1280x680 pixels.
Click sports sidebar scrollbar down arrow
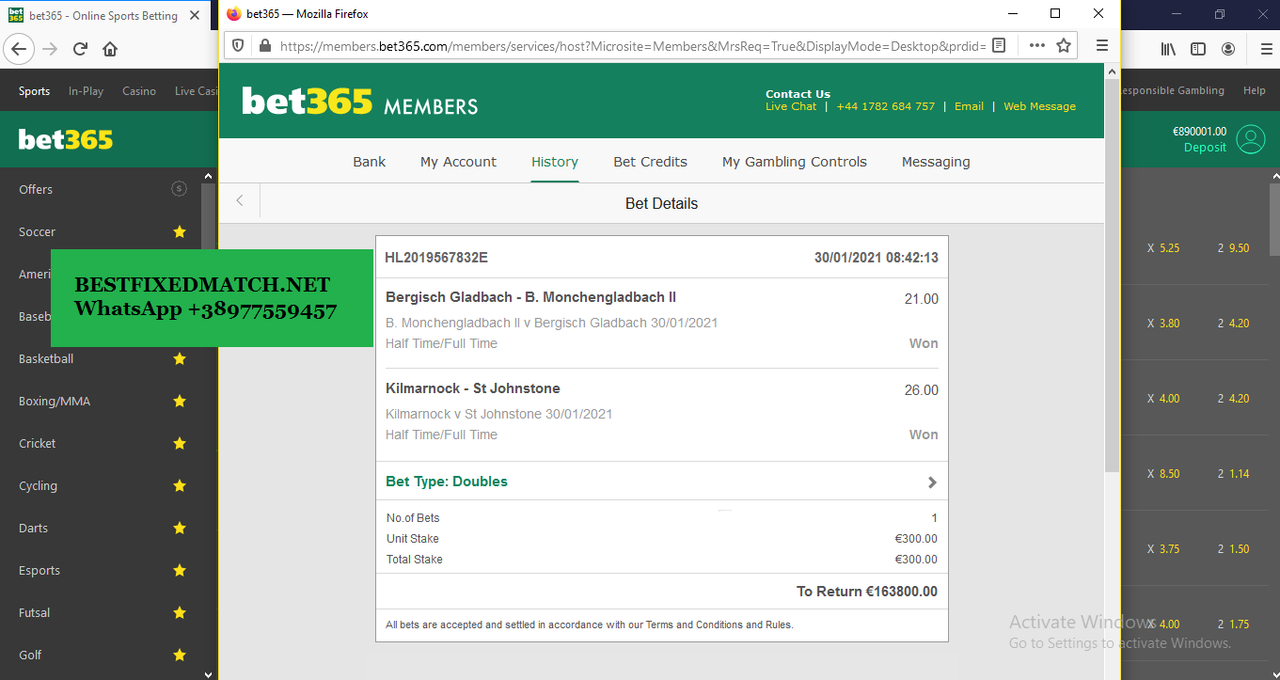tap(208, 674)
